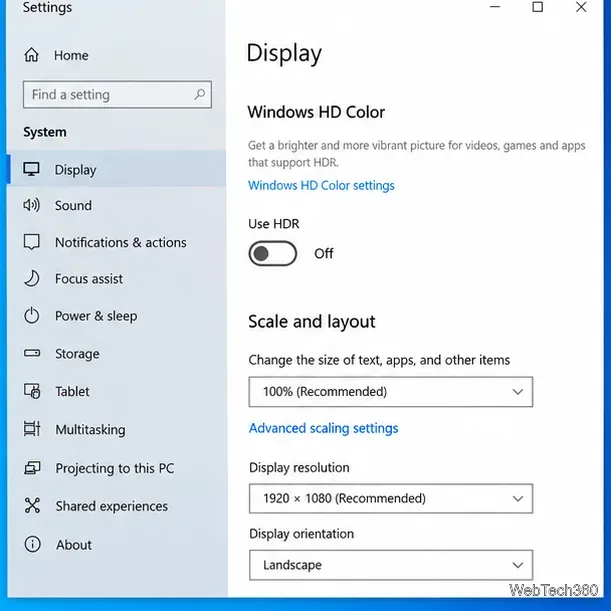Click the Tablet device icon
The width and height of the screenshot is (611, 611).
[32, 391]
